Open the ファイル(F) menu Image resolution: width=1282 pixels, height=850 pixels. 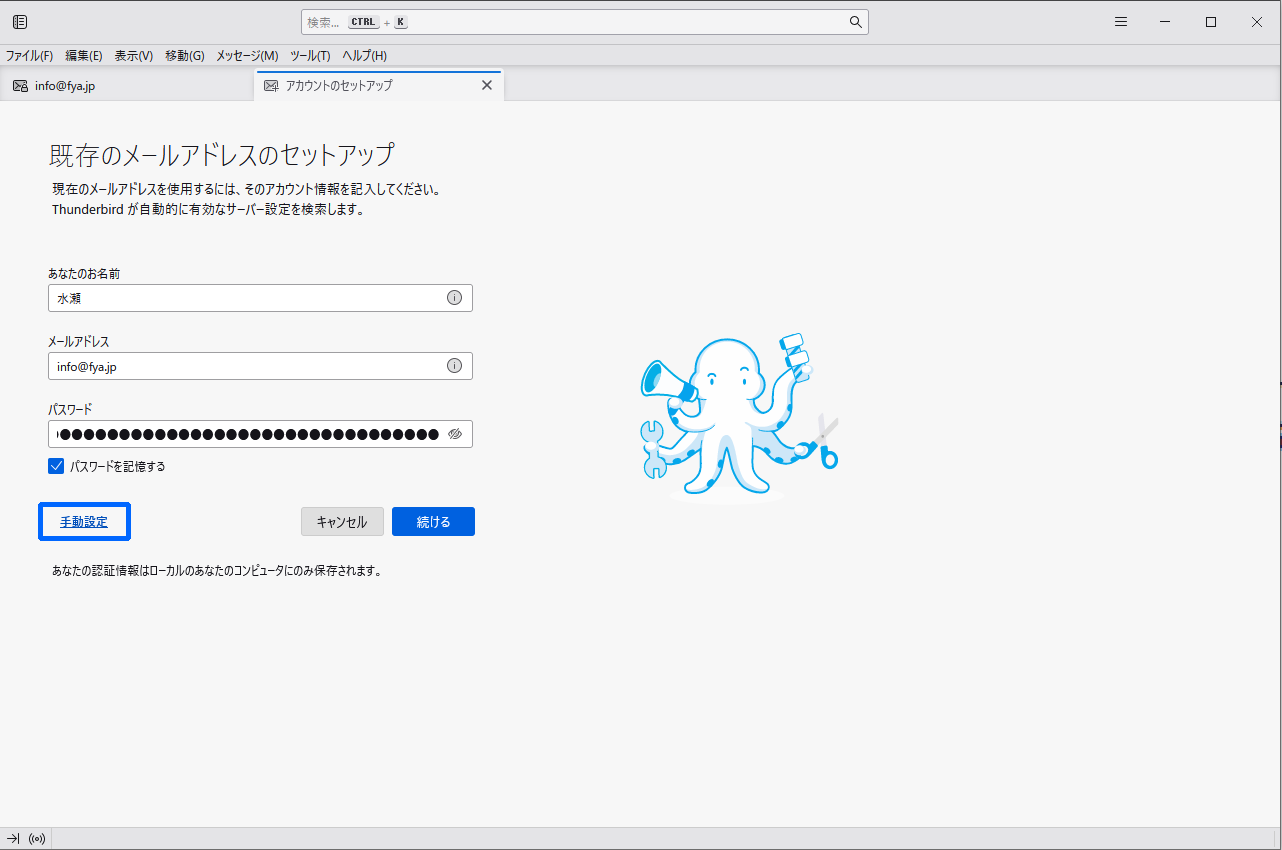29,56
